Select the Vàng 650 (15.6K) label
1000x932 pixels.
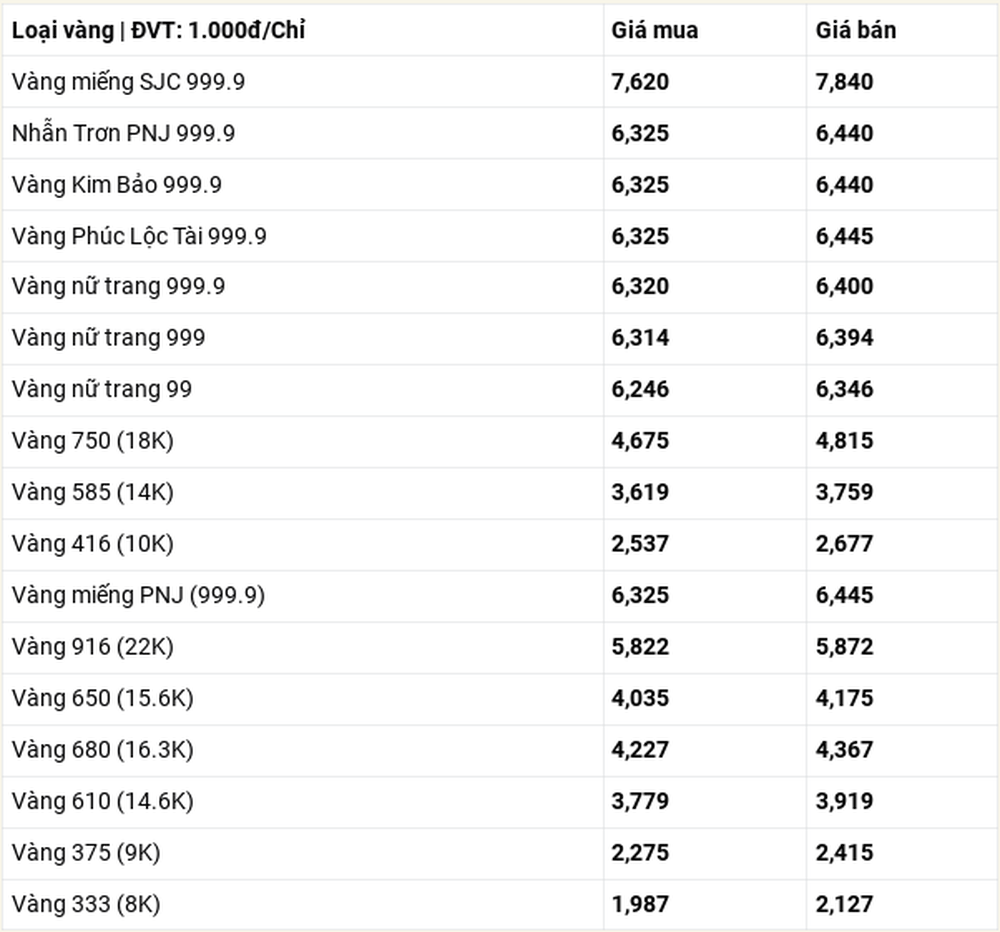coord(103,699)
